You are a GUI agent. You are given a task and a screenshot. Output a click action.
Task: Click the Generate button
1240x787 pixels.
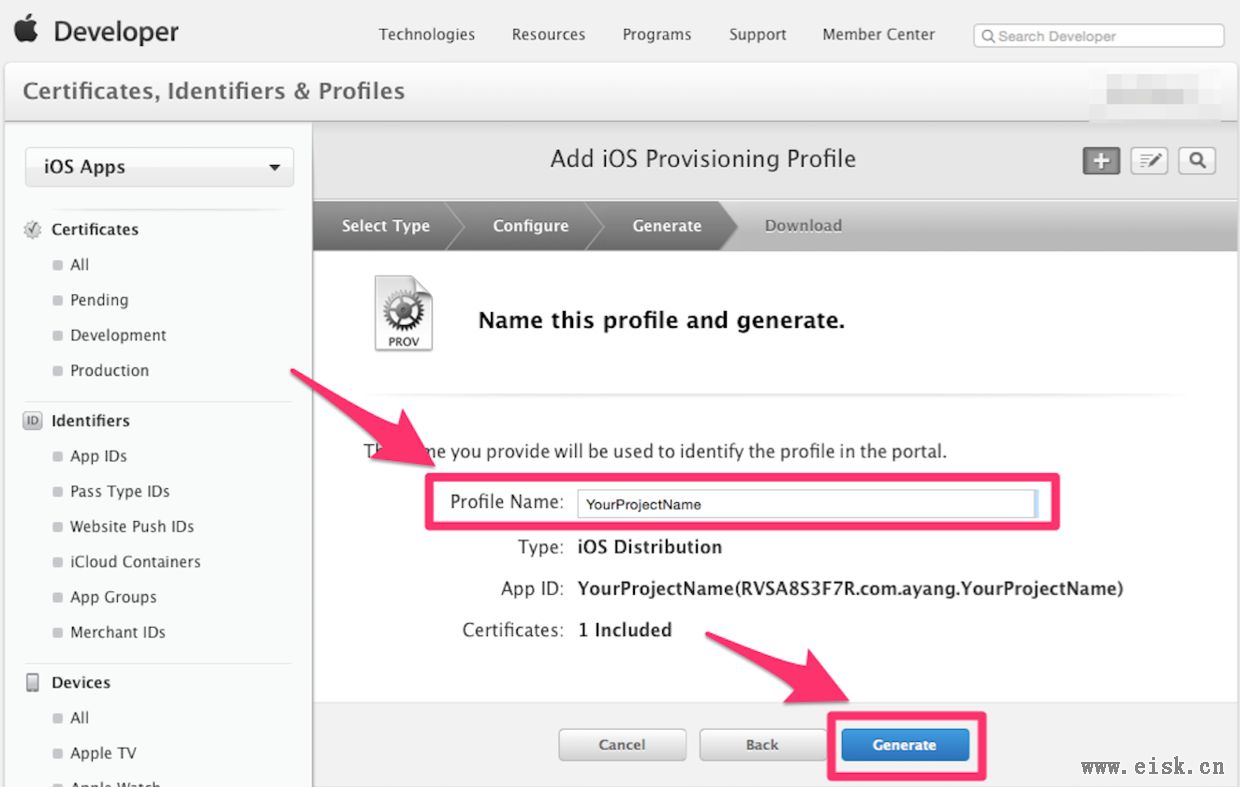click(x=905, y=745)
